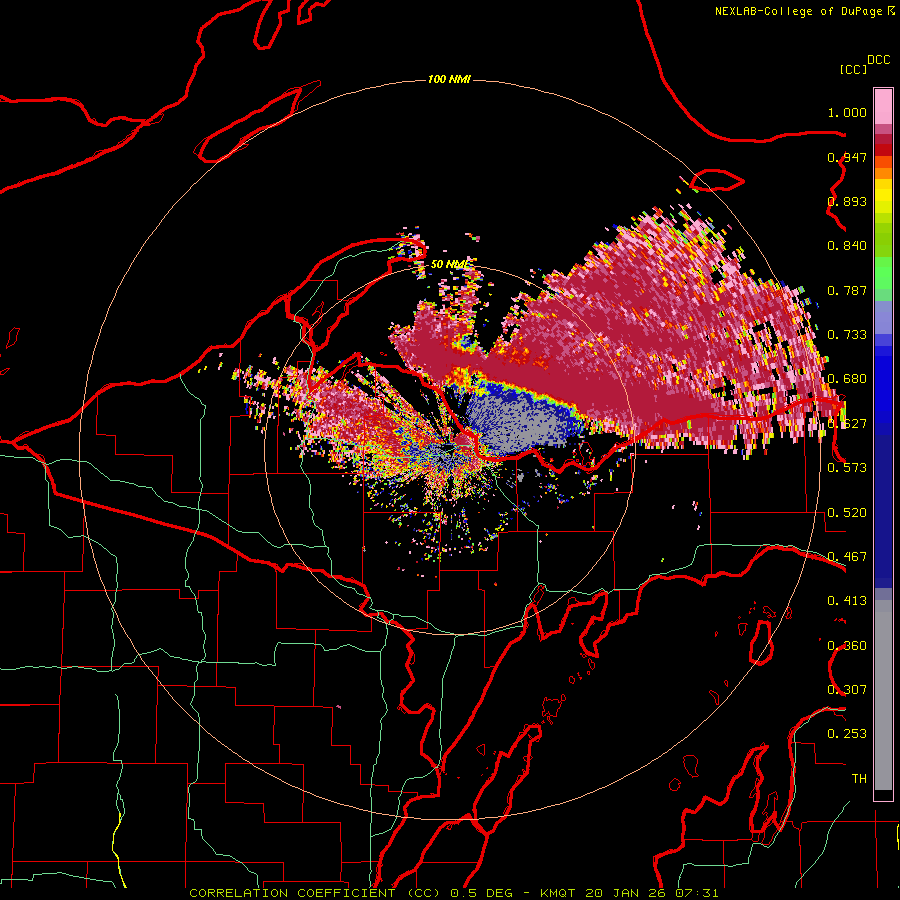Click the pink top color band in legend

[x=883, y=107]
